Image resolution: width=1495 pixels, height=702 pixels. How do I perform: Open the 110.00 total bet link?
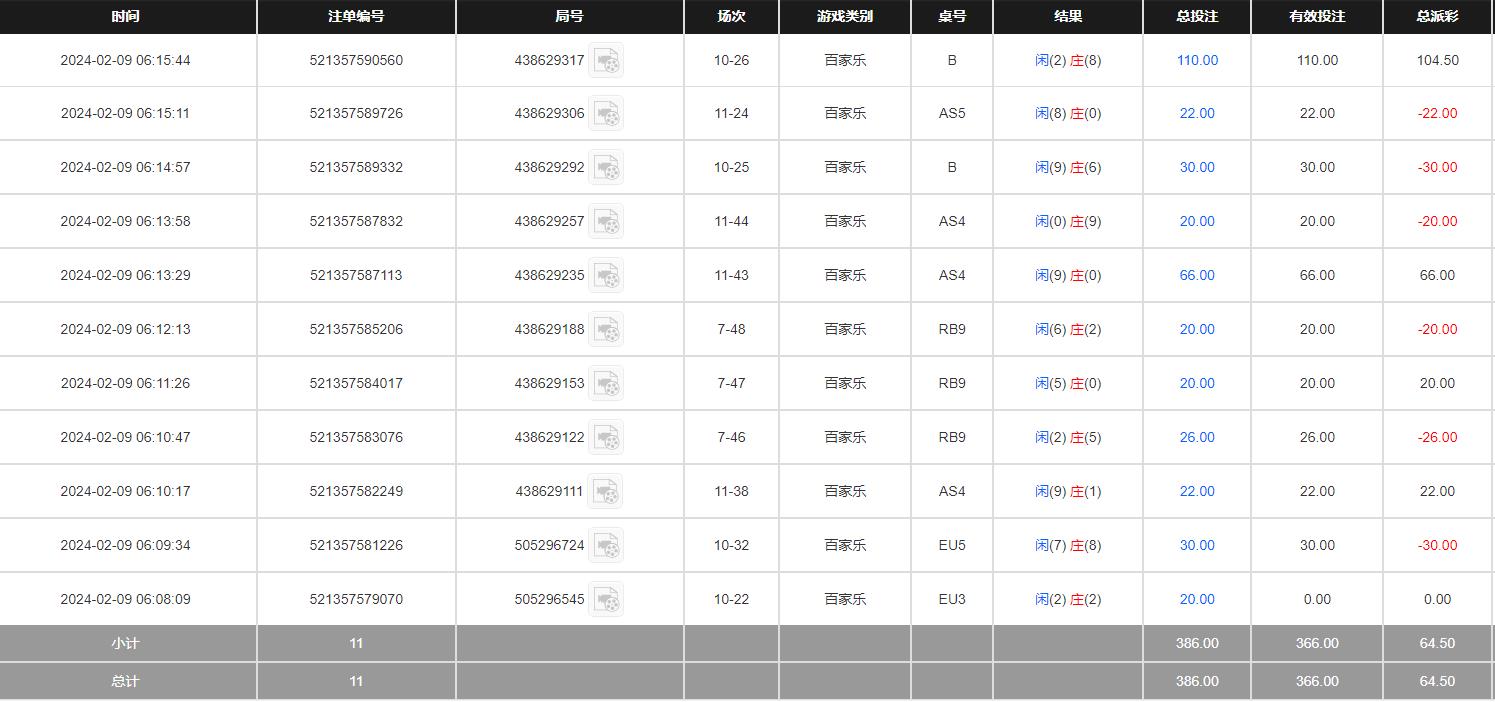[1197, 60]
